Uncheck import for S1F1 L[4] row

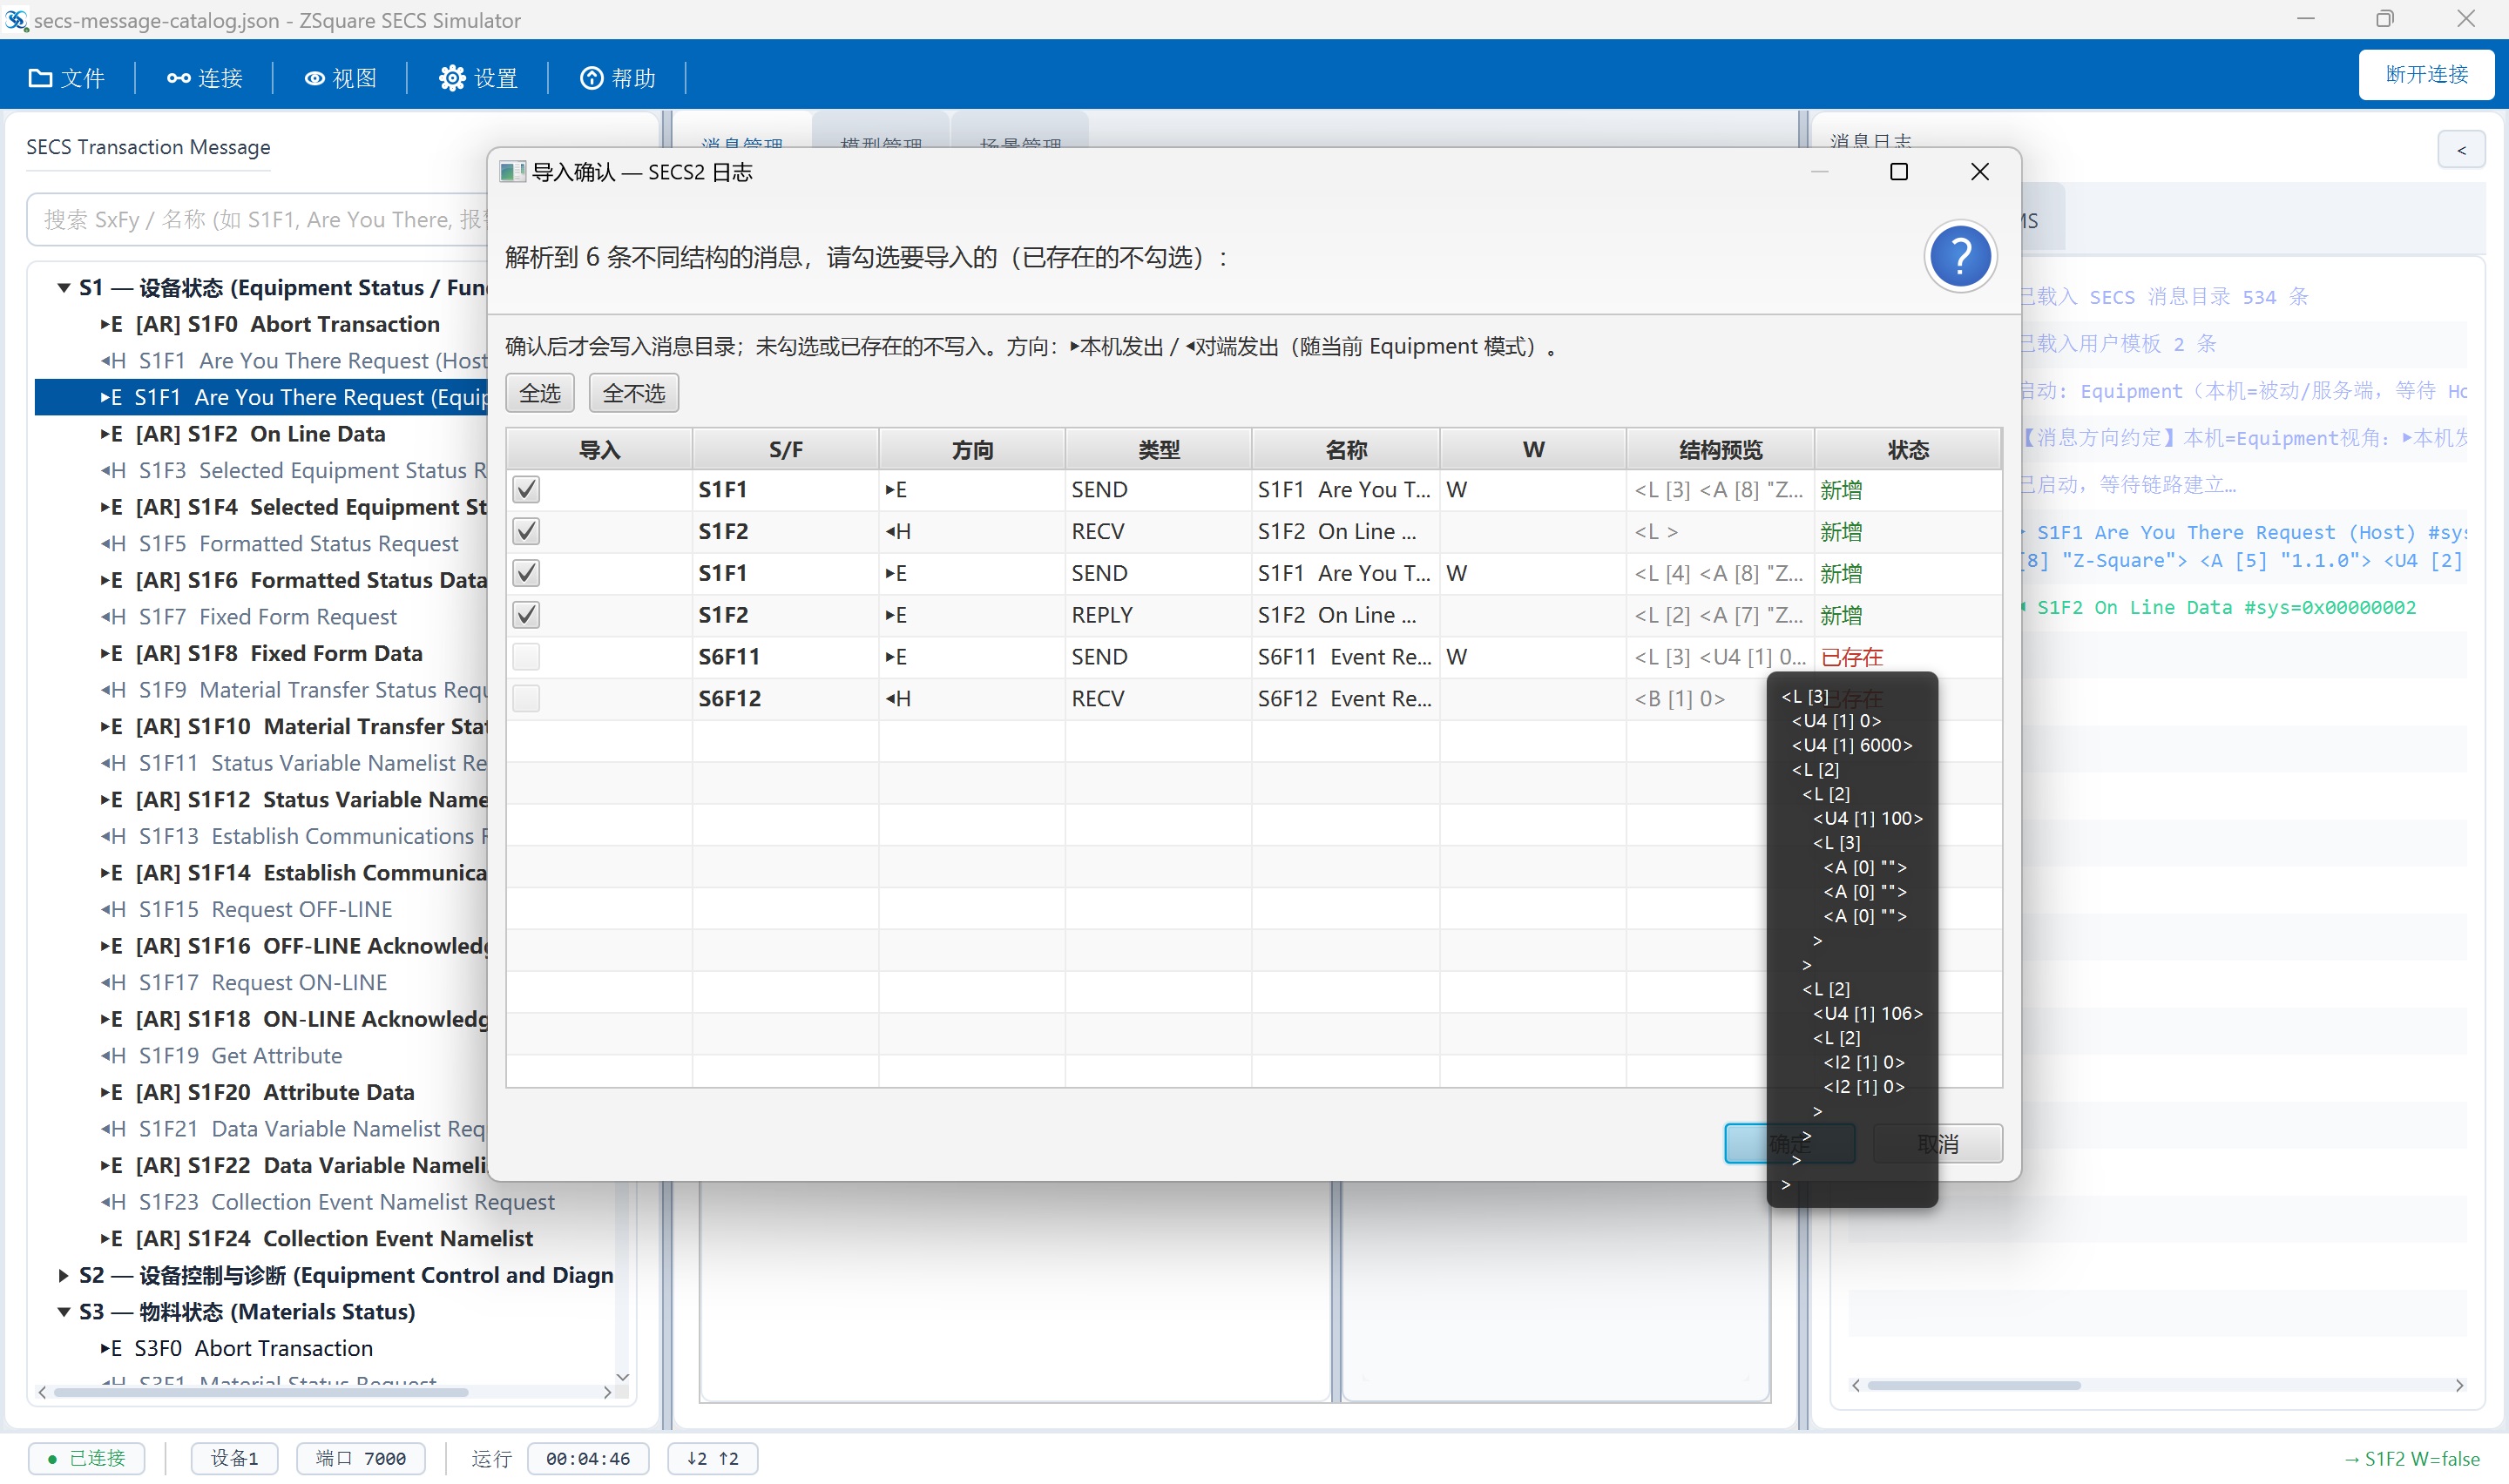[526, 573]
